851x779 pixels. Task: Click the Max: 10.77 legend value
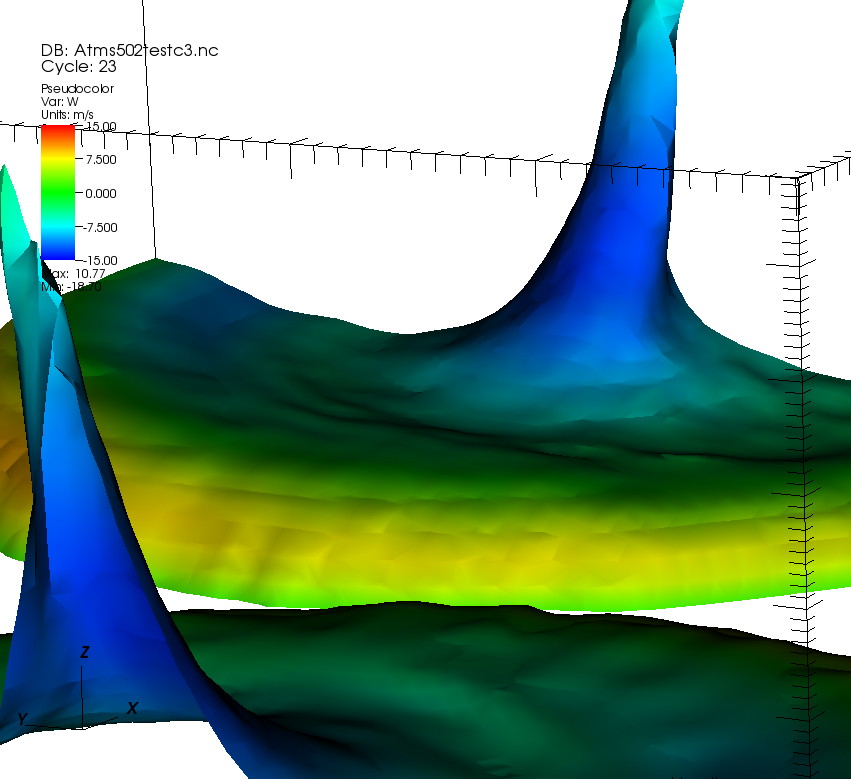click(69, 273)
